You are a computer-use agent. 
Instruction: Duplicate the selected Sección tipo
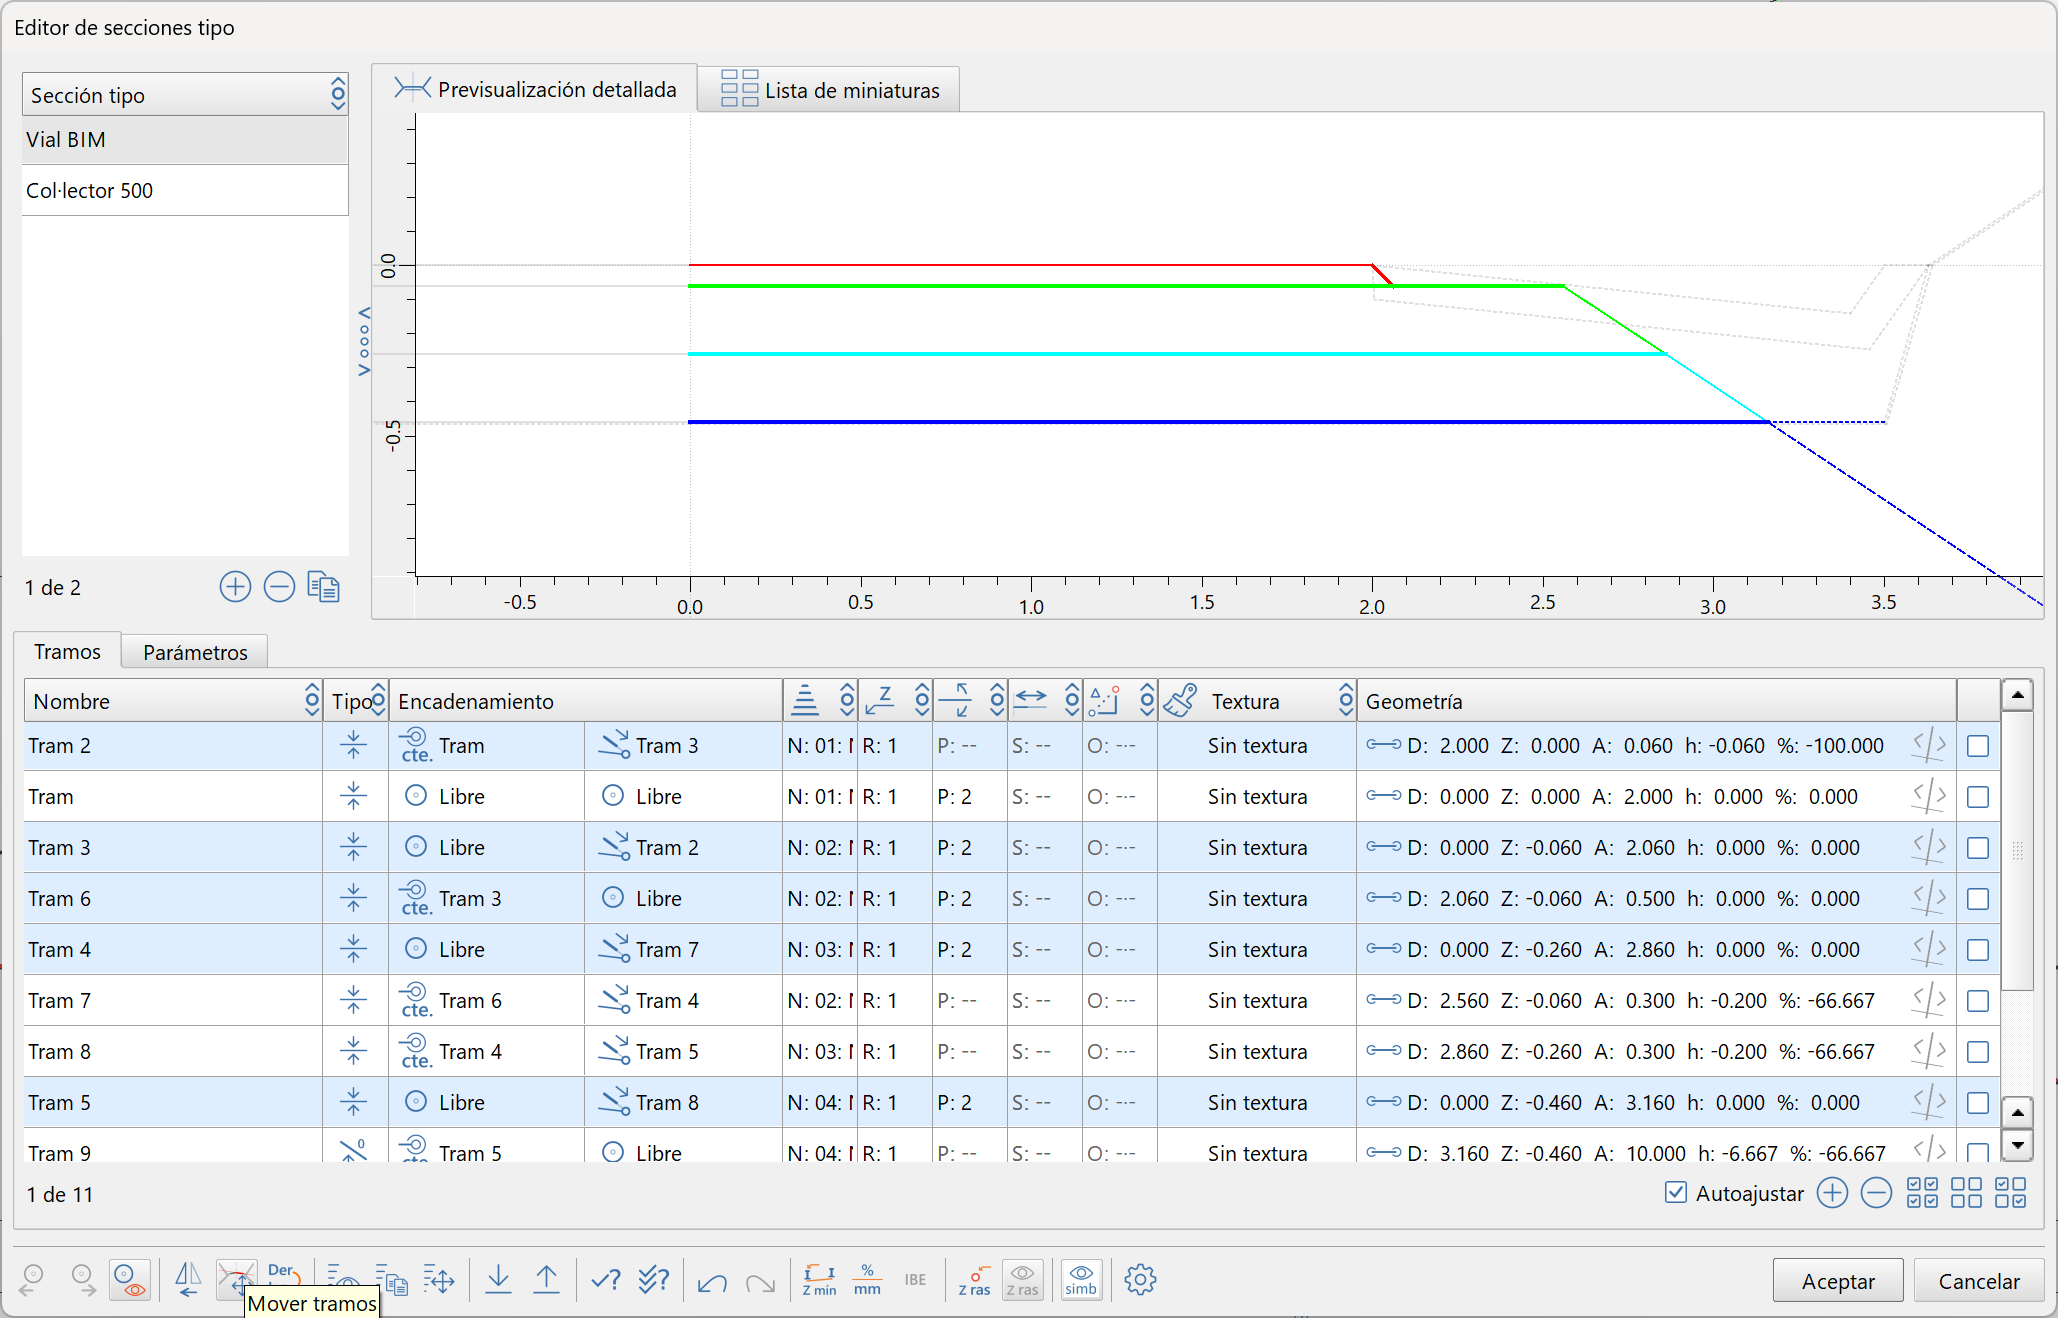[323, 587]
